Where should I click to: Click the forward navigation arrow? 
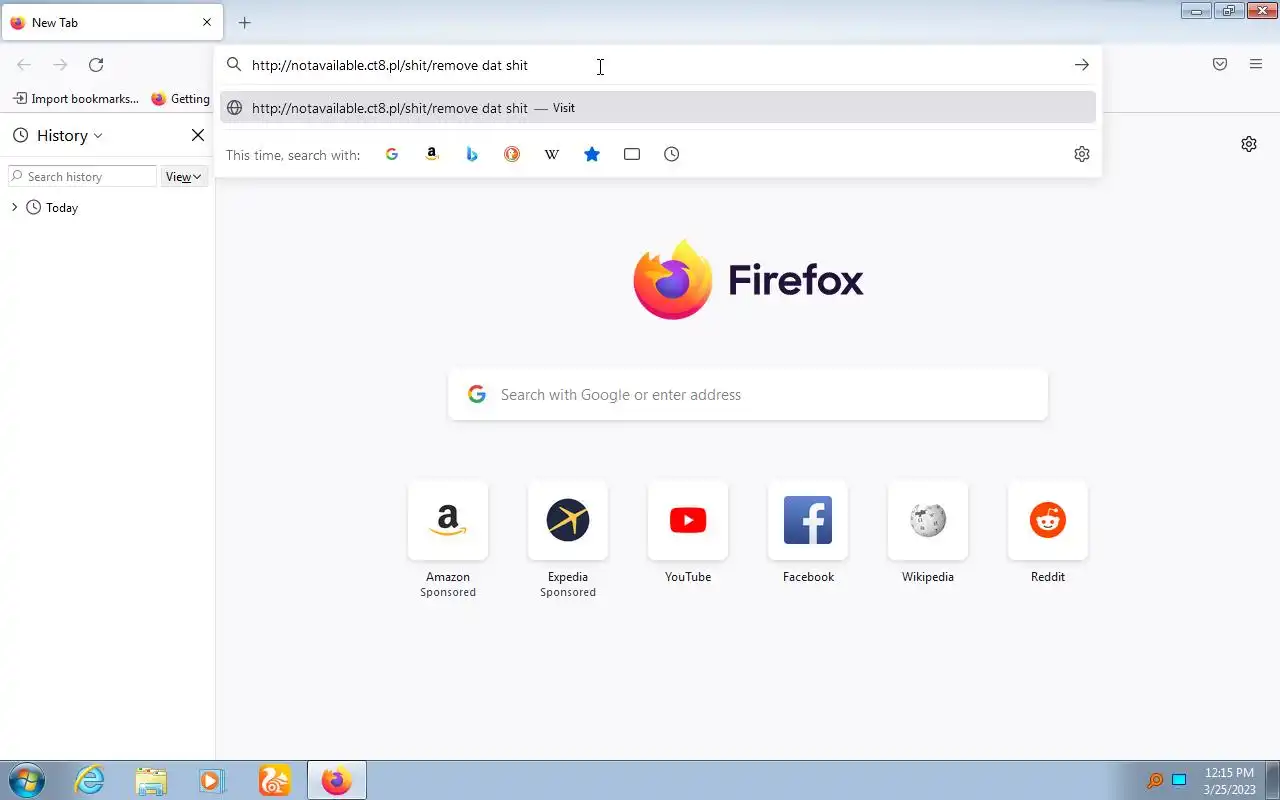pyautogui.click(x=60, y=65)
